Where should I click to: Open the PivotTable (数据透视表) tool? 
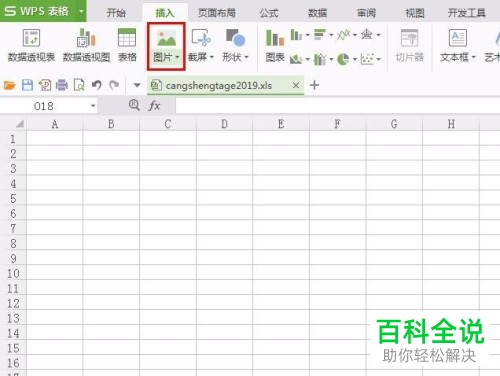coord(31,46)
